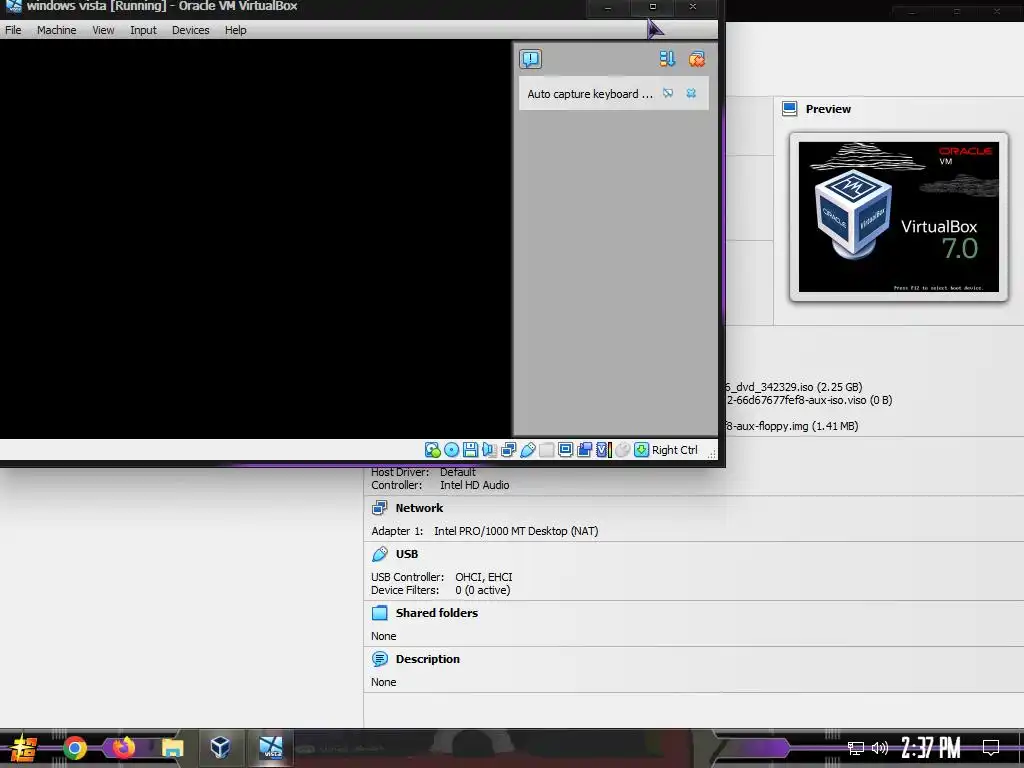Click the dvd_342329.iso (2.25 GB) entry

click(x=795, y=387)
